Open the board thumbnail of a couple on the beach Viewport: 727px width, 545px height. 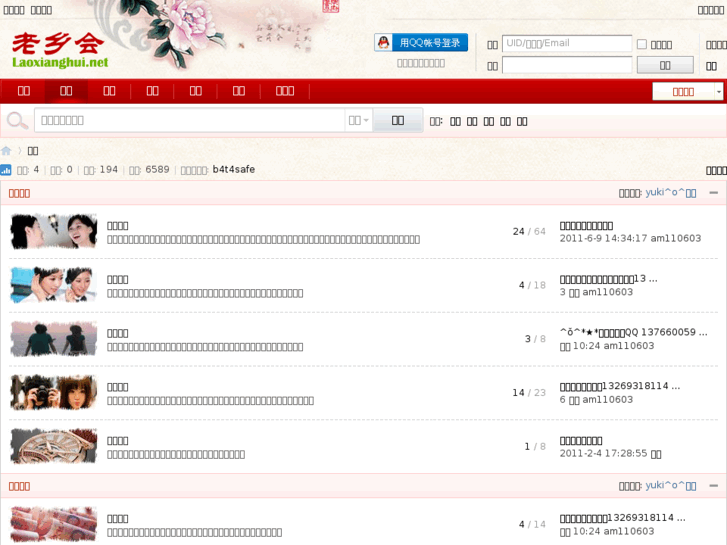point(54,339)
